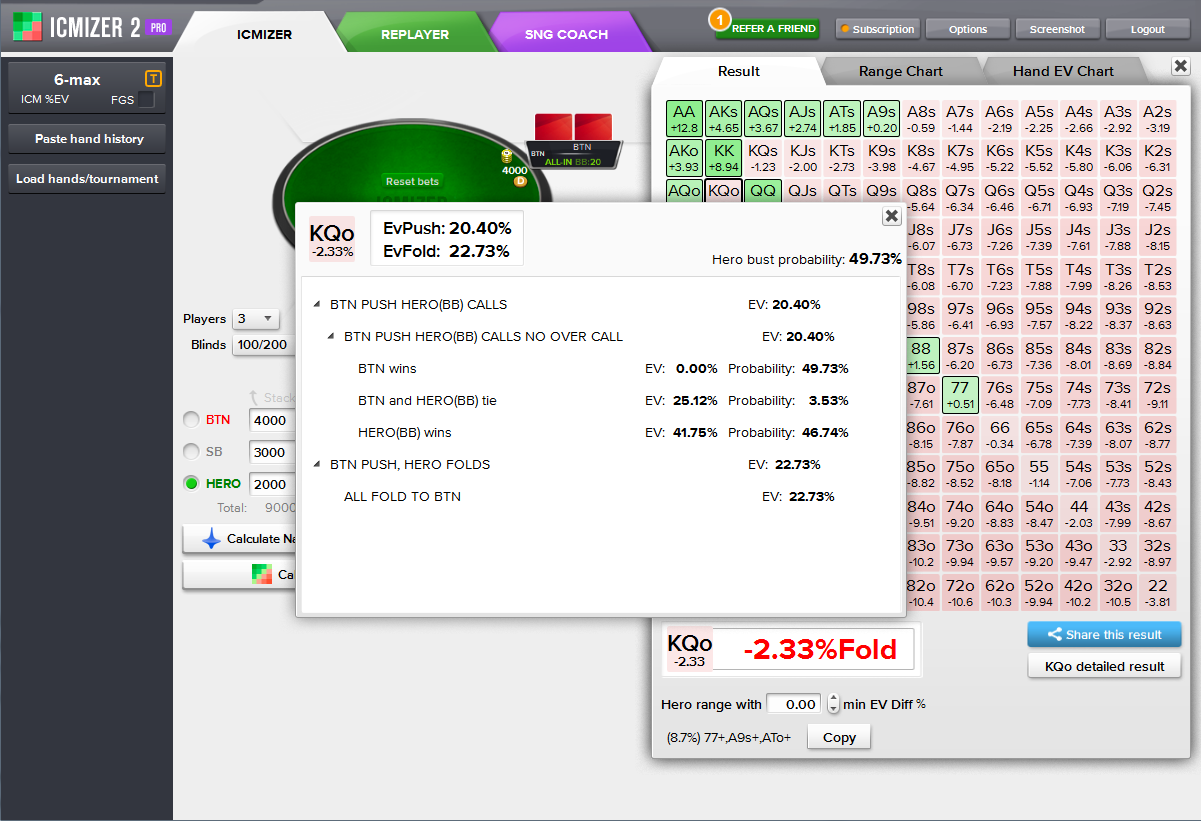Open the SNG COACH tab
Viewport: 1201px width, 821px height.
point(566,34)
